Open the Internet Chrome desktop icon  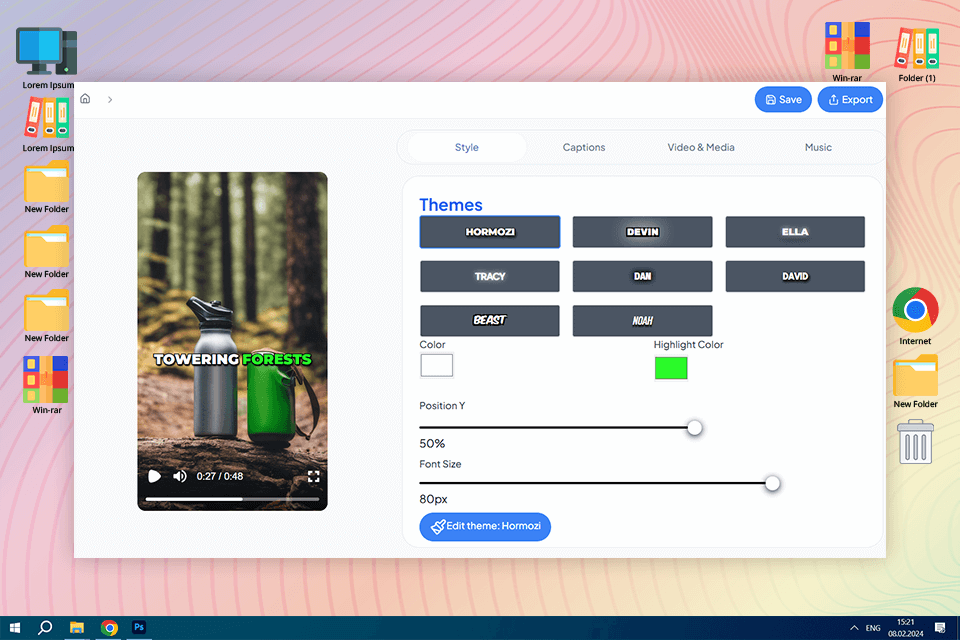(915, 316)
